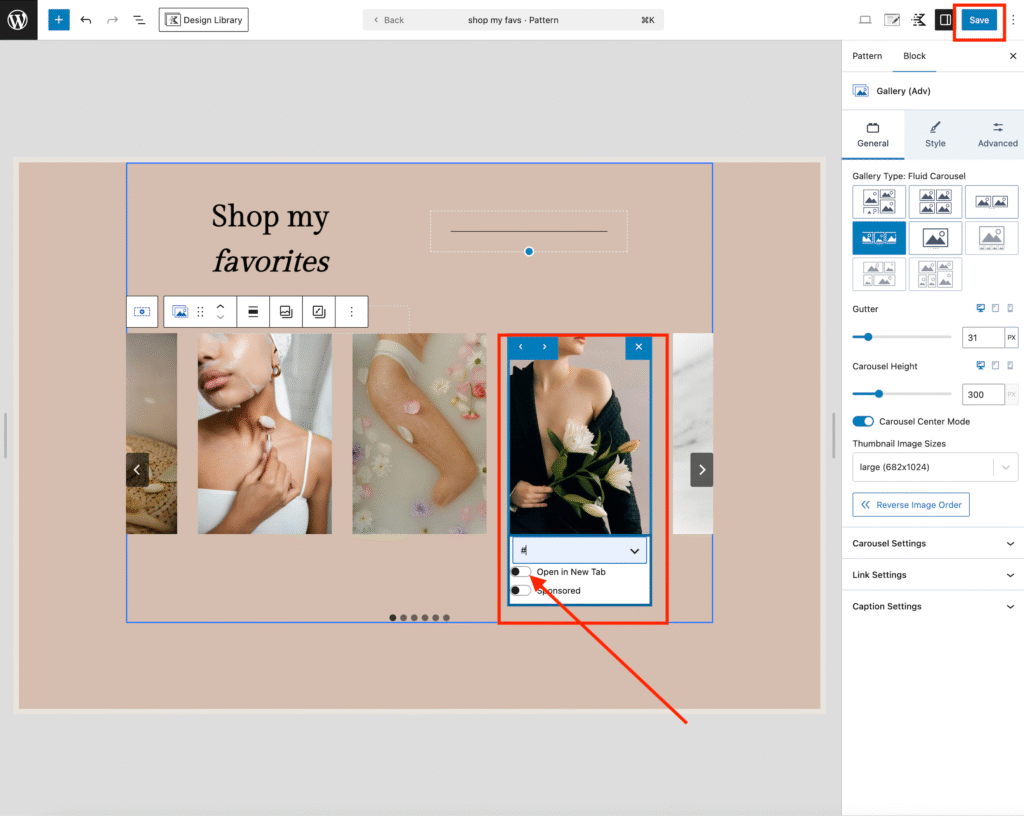Click the previous carousel slide arrow
Screen dimensions: 1024x816
pos(137,470)
